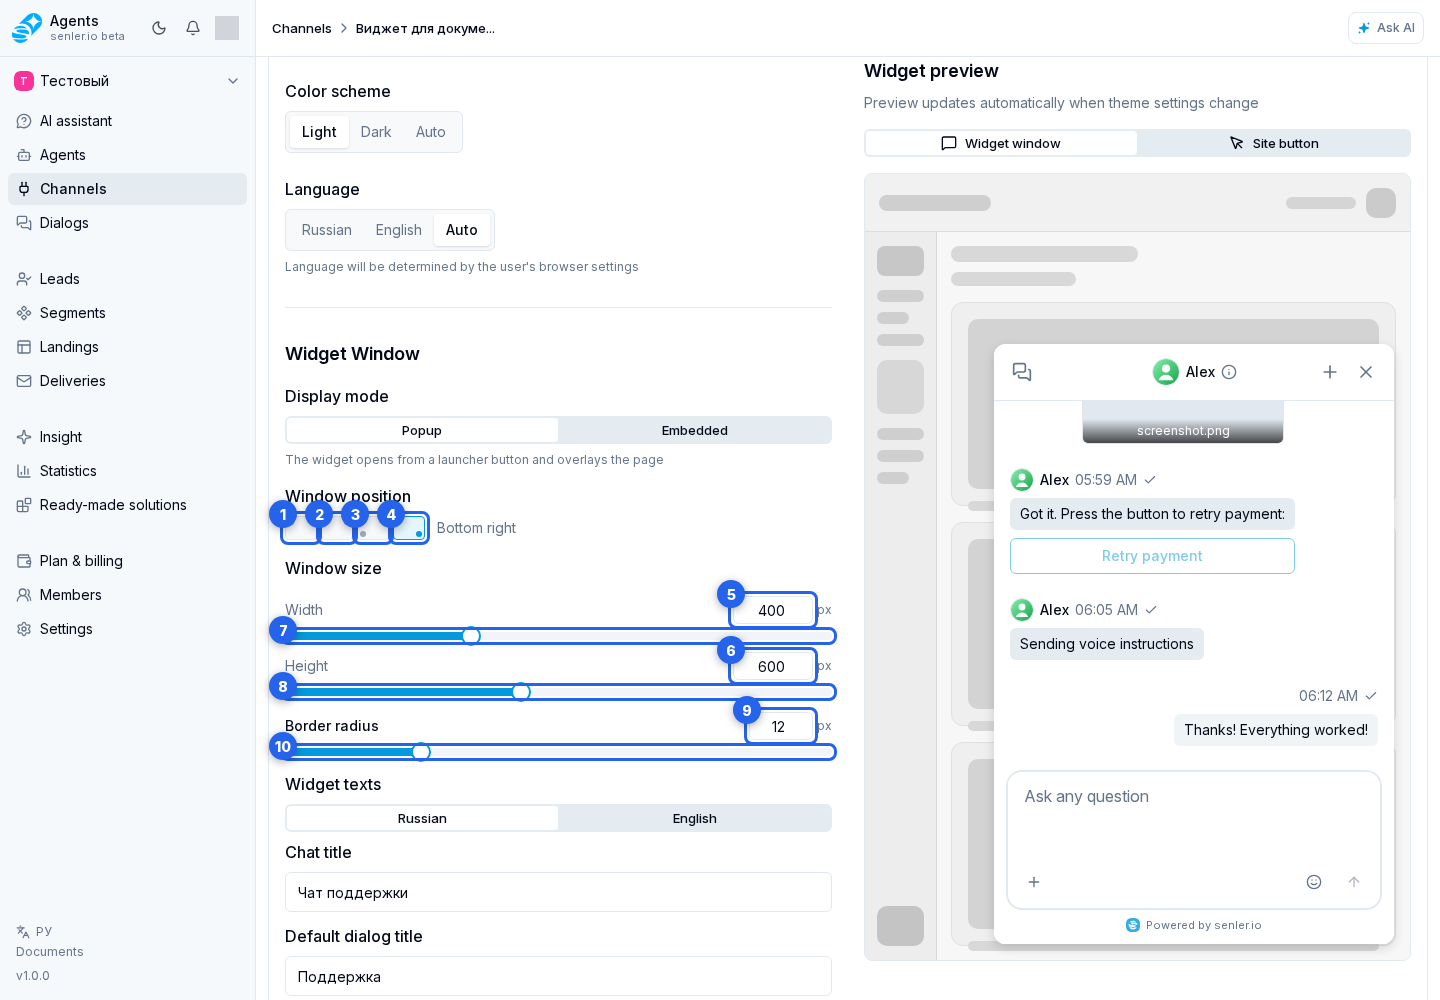Open Dialogs in the sidebar
Viewport: 1440px width, 1000px height.
[127, 223]
